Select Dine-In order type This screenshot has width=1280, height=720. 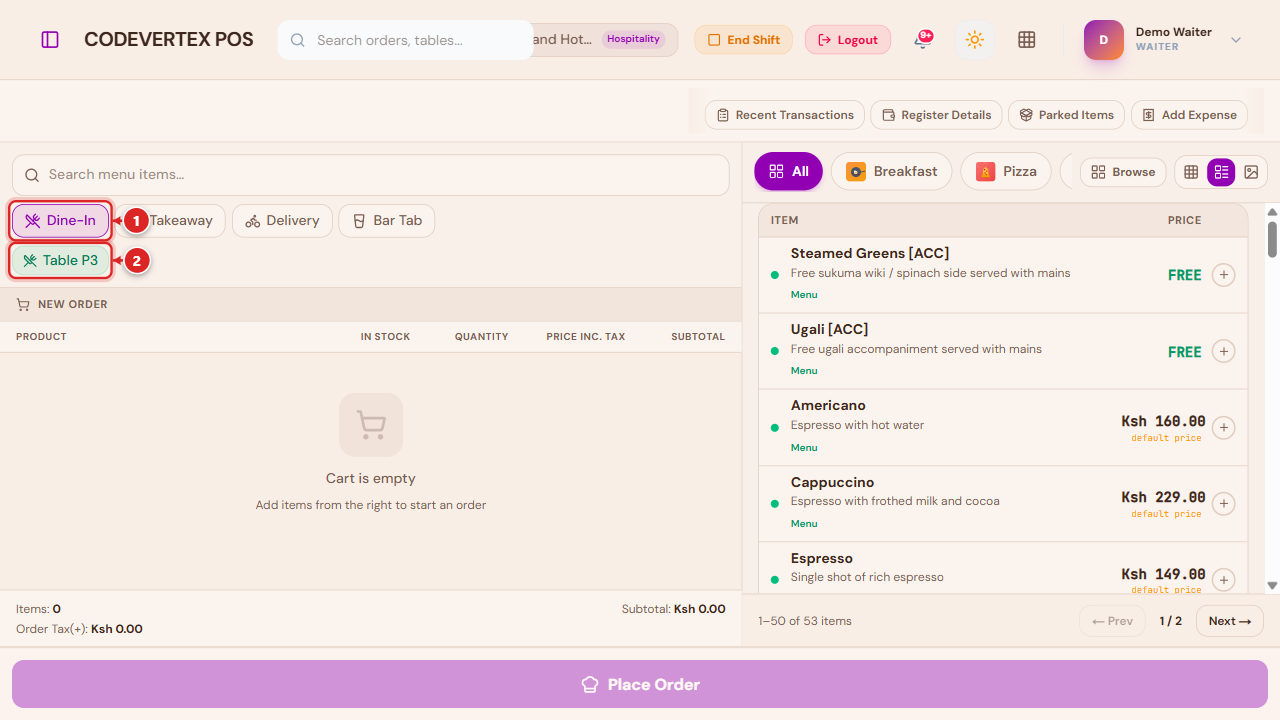pyautogui.click(x=61, y=221)
